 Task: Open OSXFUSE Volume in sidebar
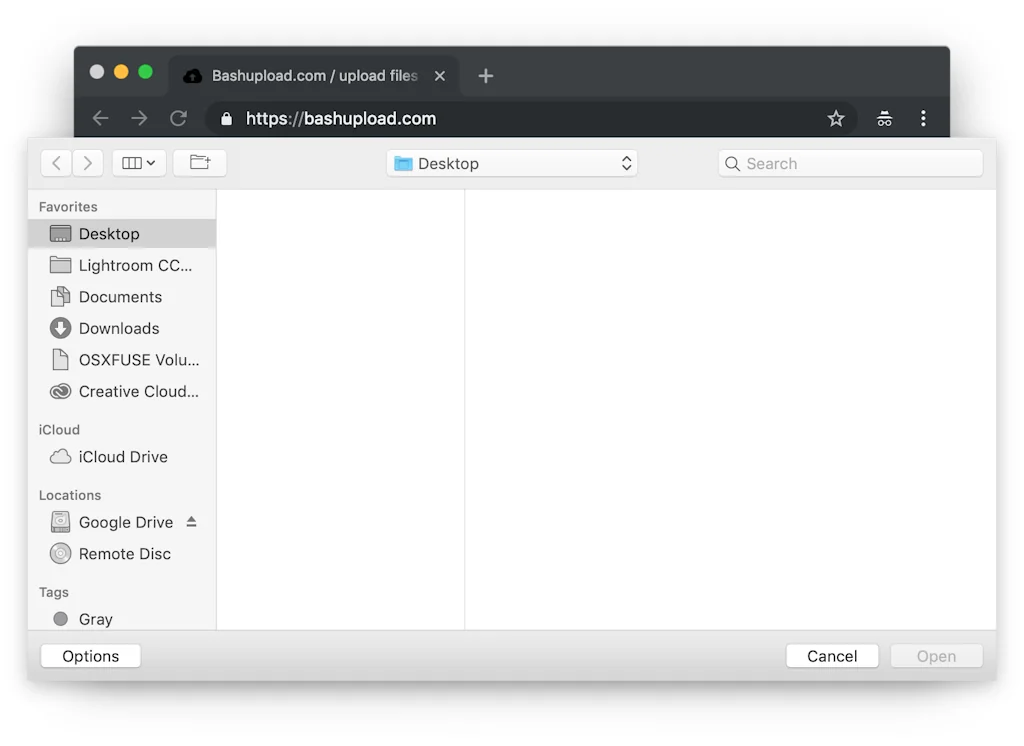[x=122, y=360]
